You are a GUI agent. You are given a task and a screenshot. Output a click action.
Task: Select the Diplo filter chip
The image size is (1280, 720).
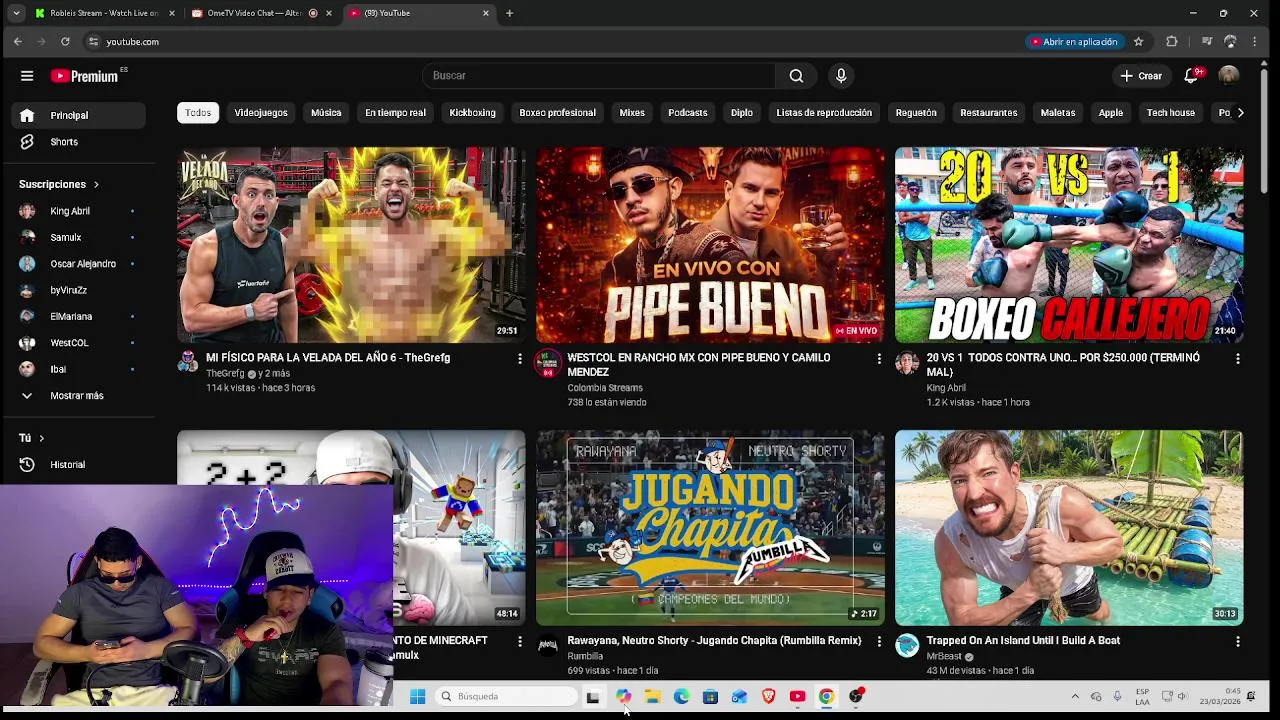pos(741,113)
